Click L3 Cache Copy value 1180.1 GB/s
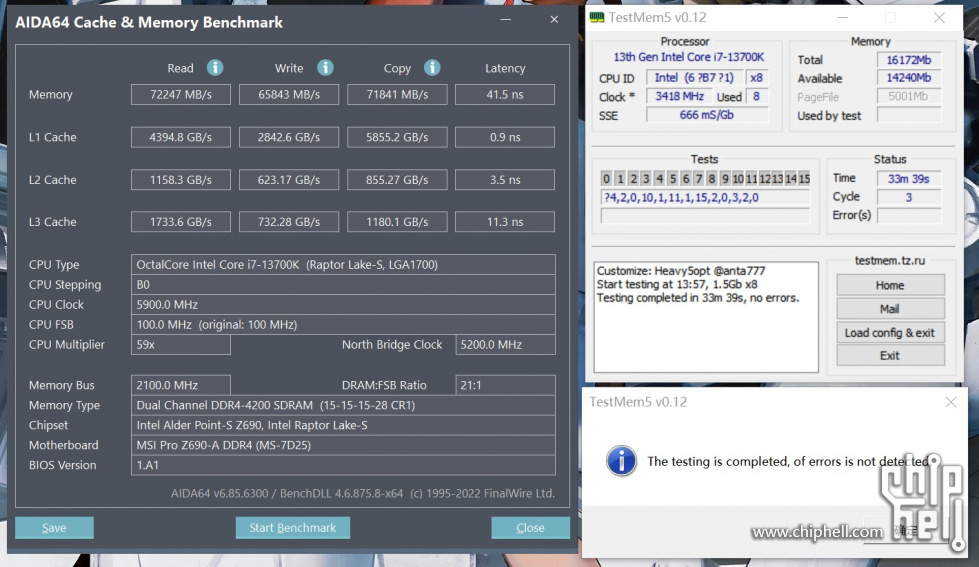 pos(397,222)
